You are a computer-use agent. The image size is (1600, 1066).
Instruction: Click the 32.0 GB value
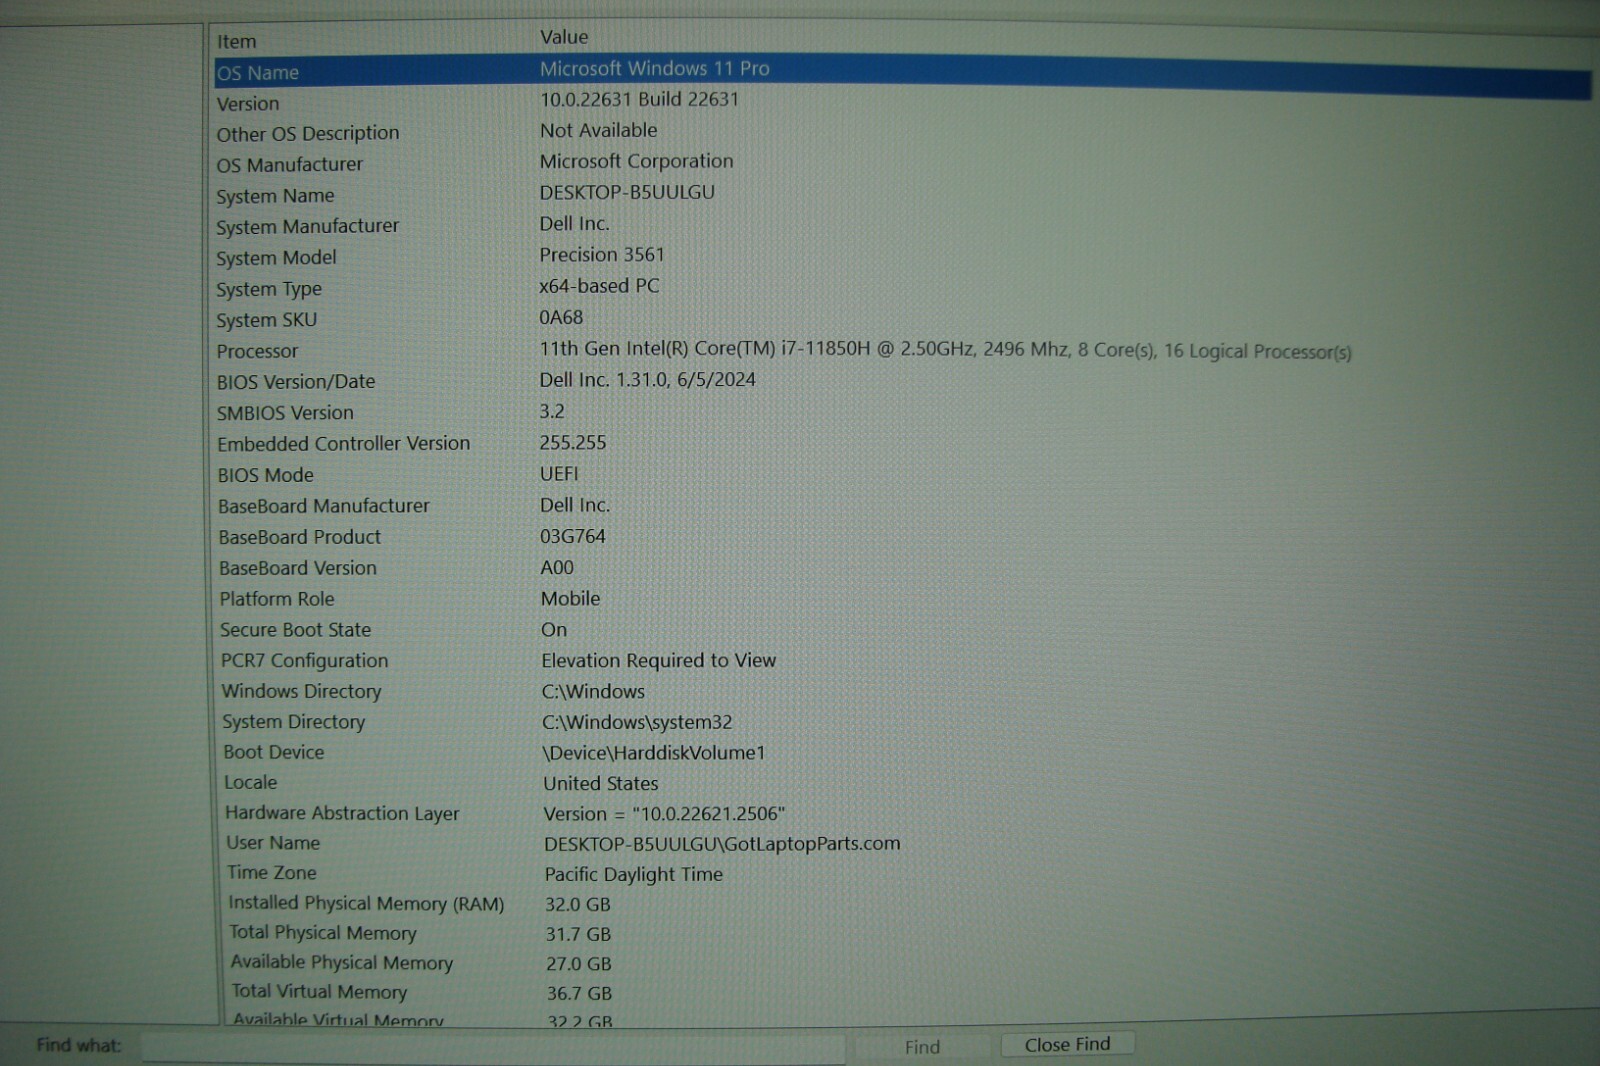pyautogui.click(x=577, y=904)
